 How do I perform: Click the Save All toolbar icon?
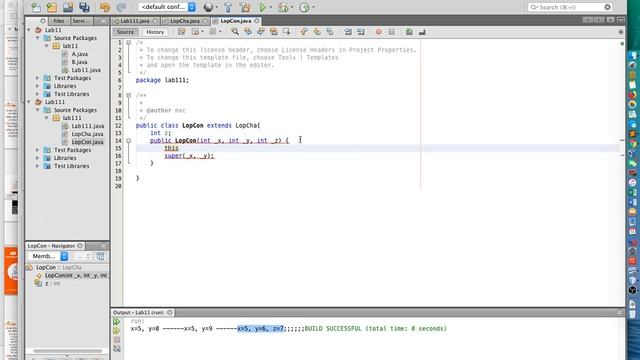(84, 7)
